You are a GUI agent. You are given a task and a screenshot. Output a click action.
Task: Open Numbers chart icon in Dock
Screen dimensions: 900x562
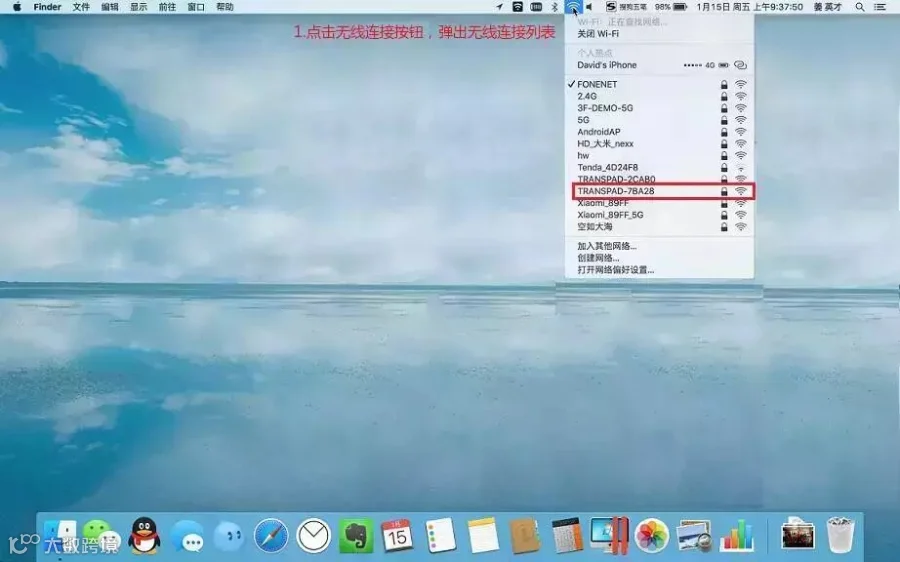(737, 536)
